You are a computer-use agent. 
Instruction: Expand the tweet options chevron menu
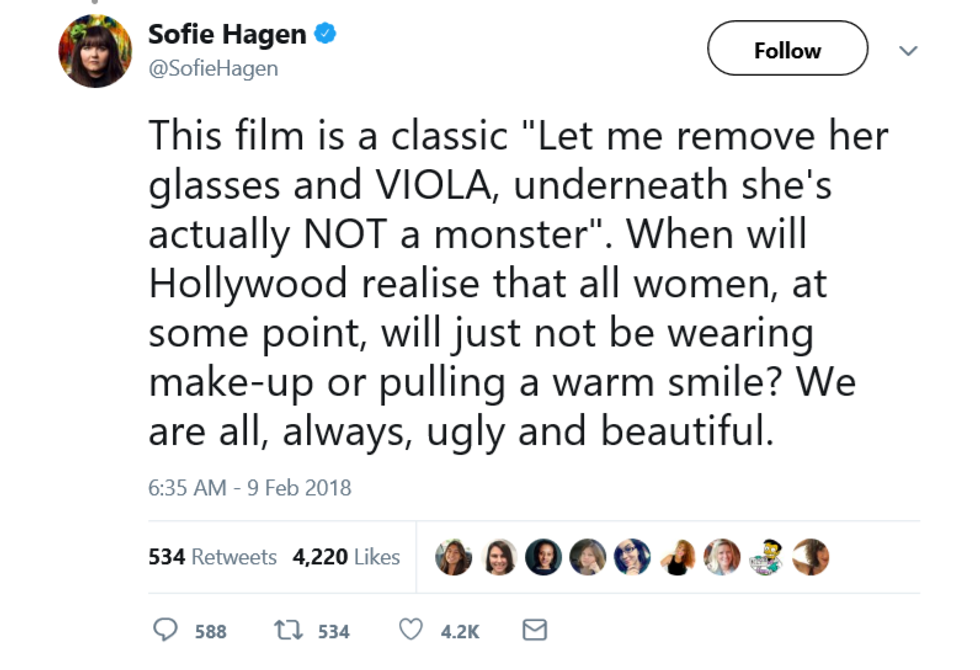coord(908,50)
